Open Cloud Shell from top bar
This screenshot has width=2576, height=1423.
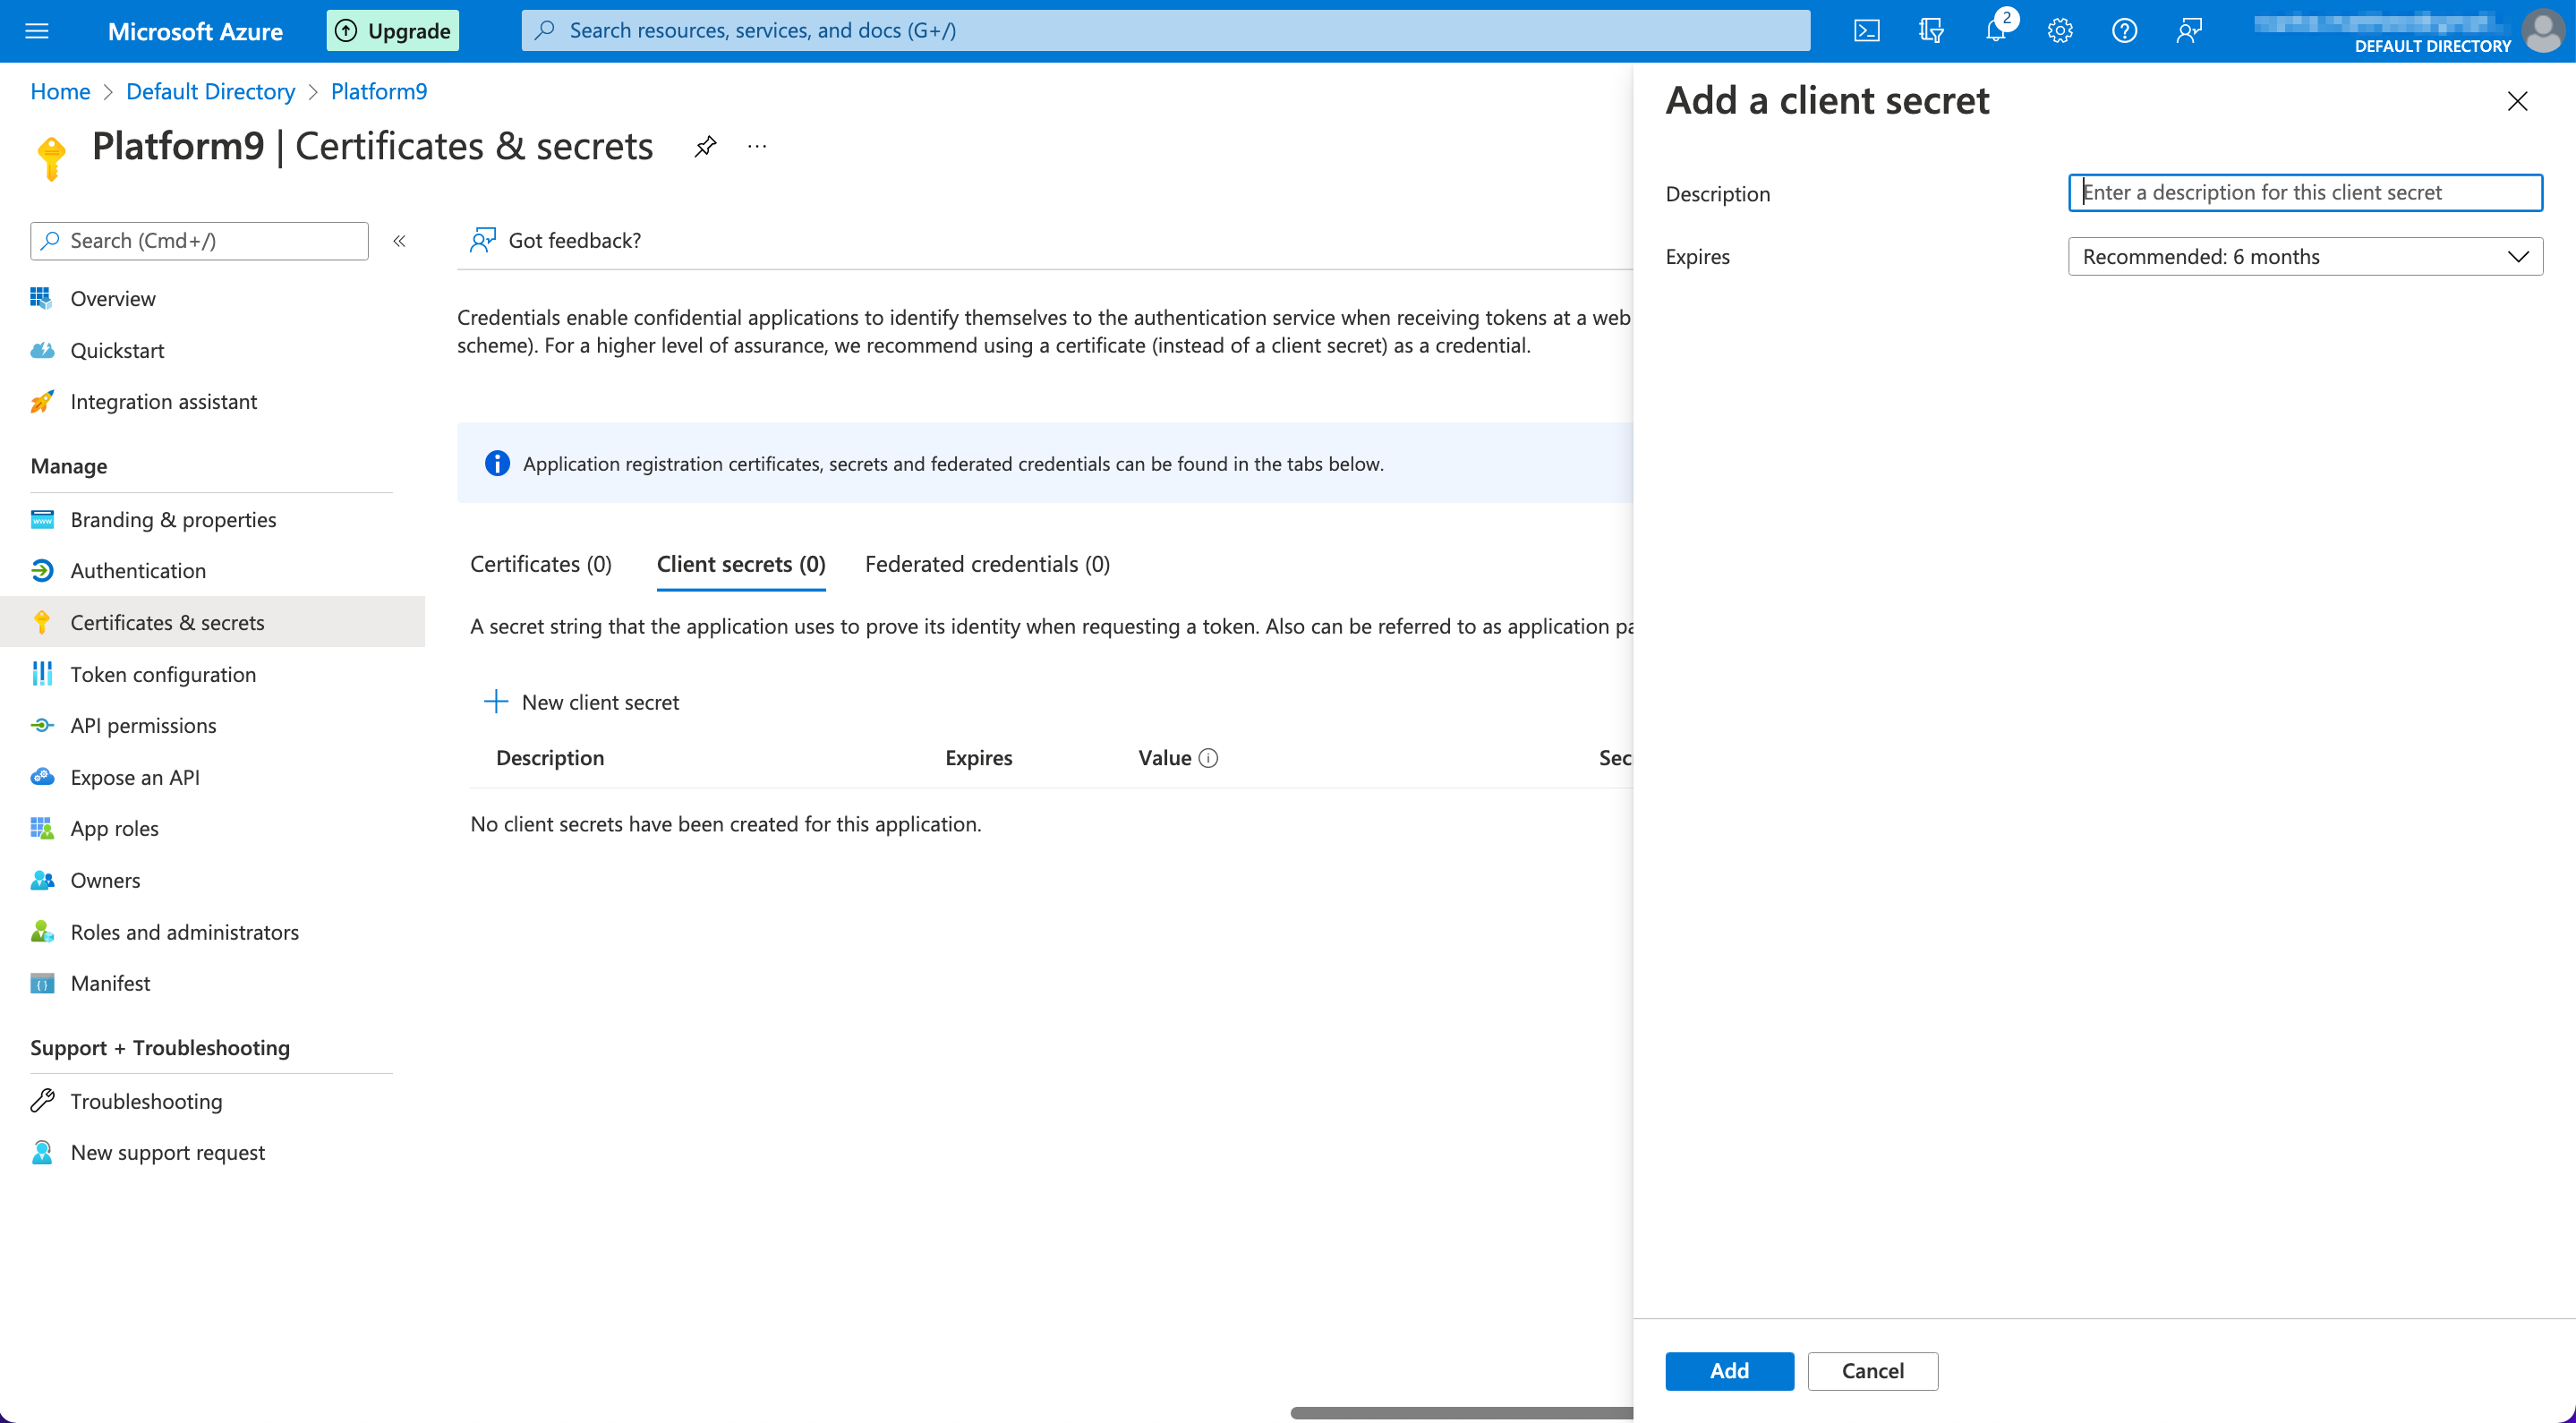click(1867, 31)
